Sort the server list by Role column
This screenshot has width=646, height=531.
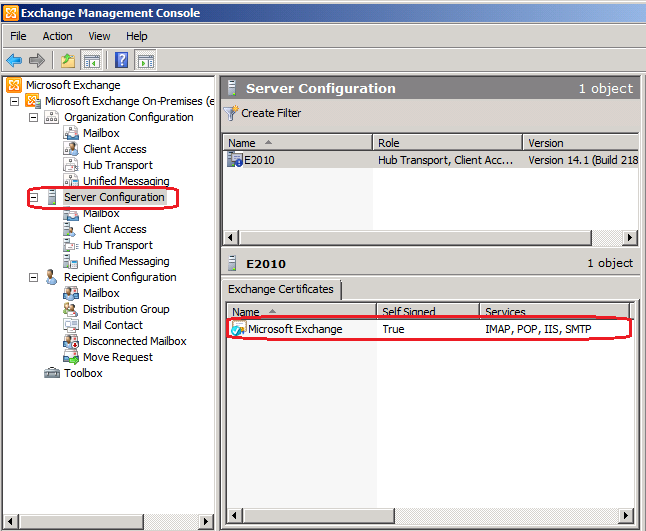tap(447, 143)
